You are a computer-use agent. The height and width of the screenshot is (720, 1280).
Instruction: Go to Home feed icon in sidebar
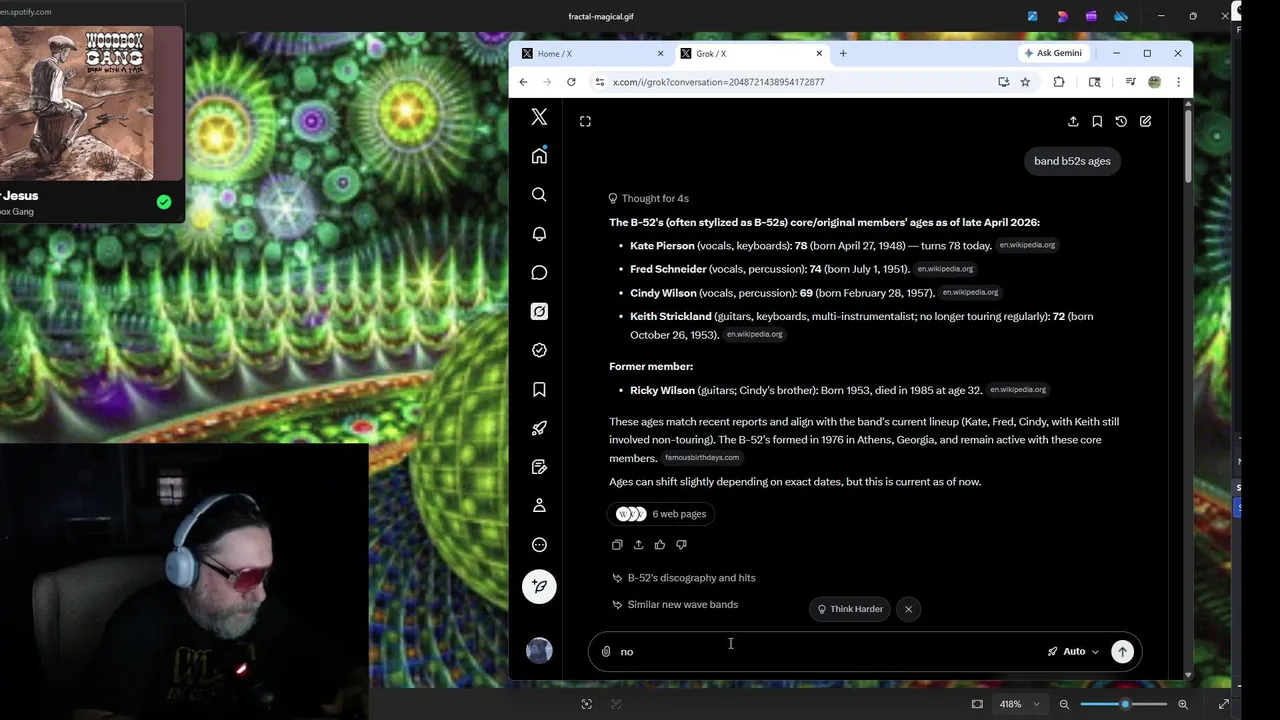click(x=539, y=156)
